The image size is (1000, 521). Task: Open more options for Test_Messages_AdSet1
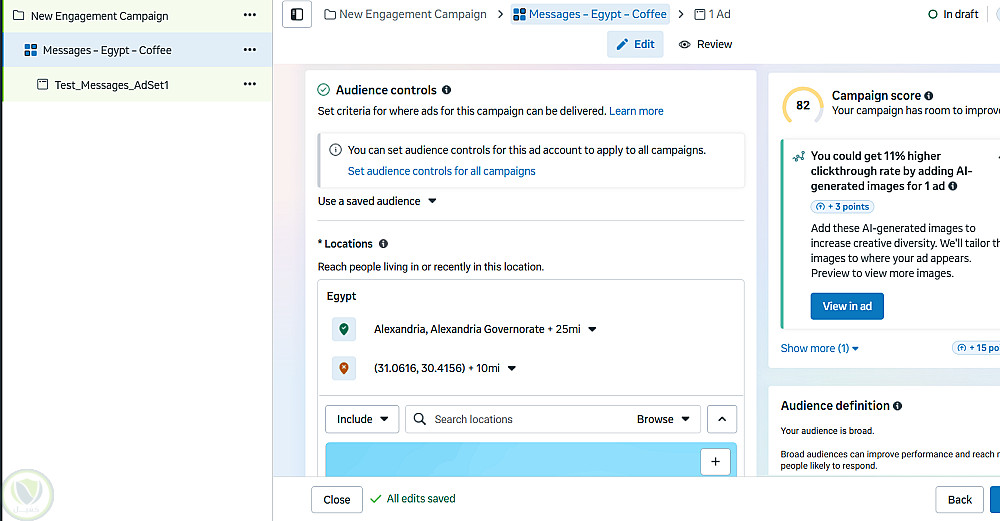coord(249,84)
